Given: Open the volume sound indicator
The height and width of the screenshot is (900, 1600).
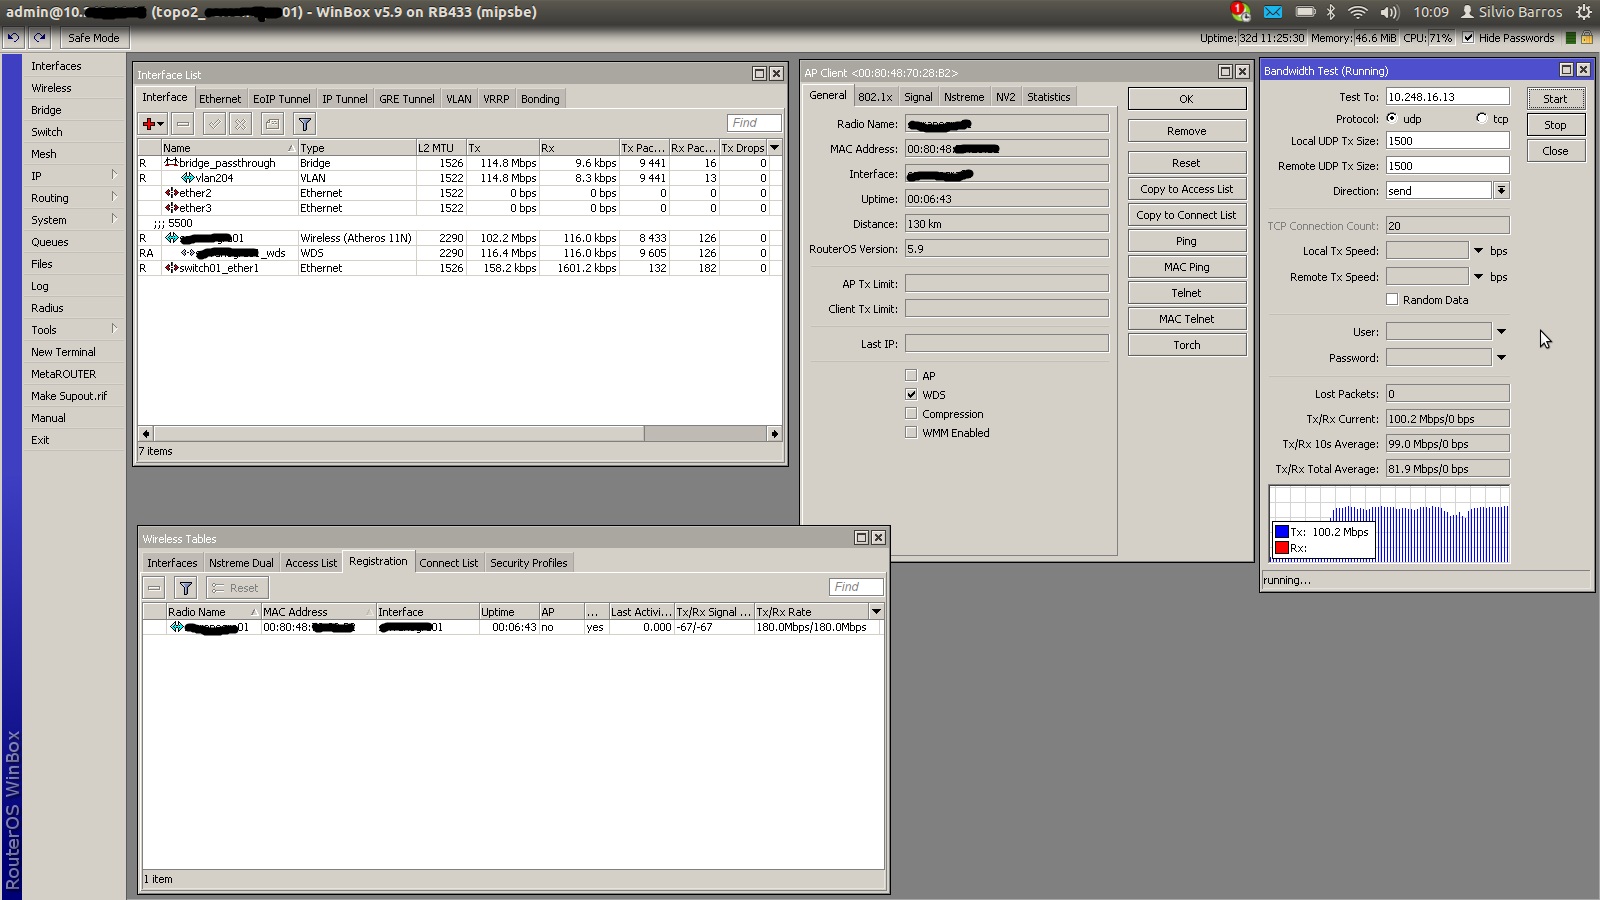Looking at the screenshot, I should [1390, 12].
